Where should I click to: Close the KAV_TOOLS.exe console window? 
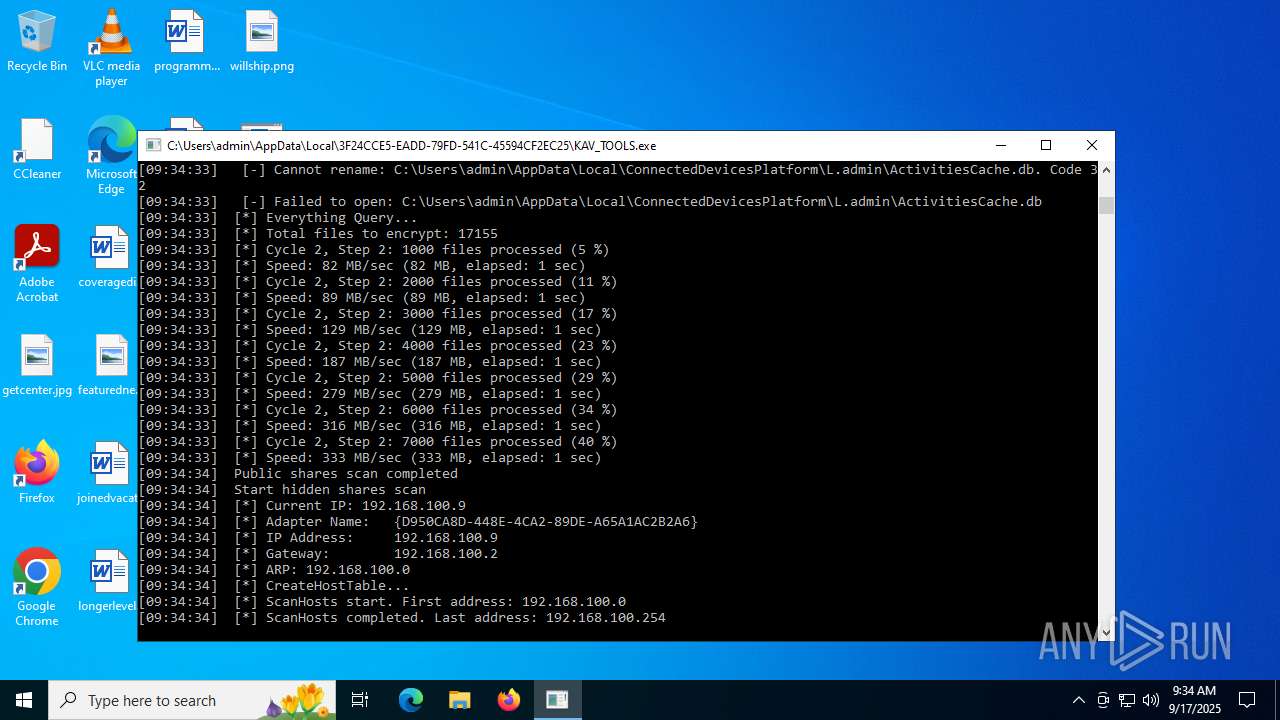[1092, 145]
